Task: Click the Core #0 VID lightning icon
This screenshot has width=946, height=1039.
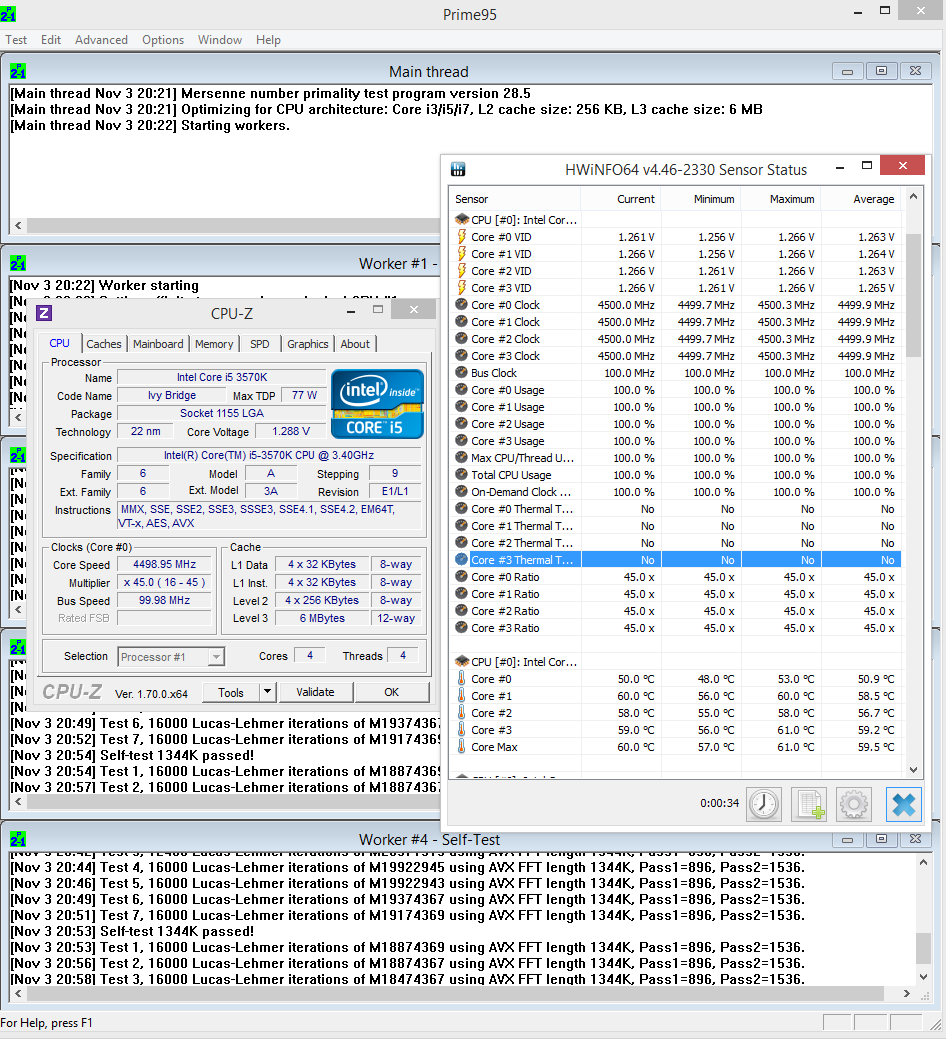Action: pos(462,237)
